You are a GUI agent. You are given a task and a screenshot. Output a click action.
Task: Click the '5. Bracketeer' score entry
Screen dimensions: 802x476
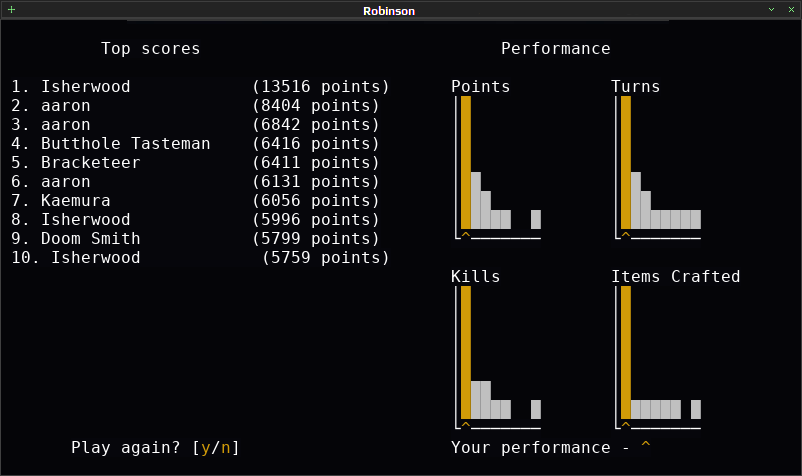click(76, 162)
